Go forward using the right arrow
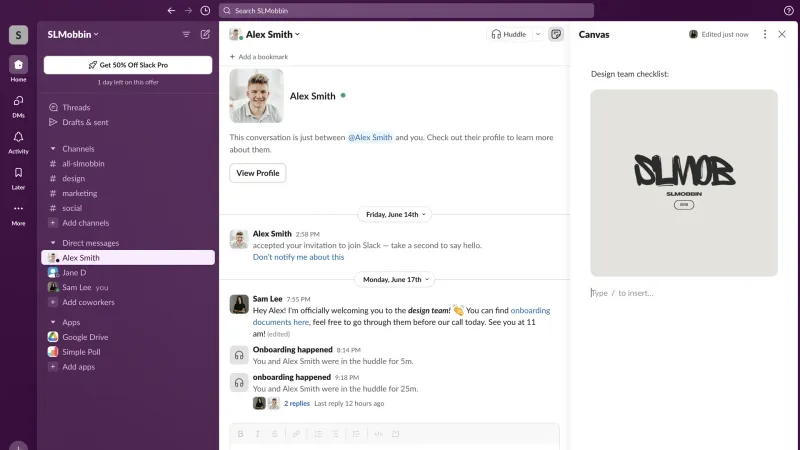This screenshot has width=800, height=450. [188, 10]
